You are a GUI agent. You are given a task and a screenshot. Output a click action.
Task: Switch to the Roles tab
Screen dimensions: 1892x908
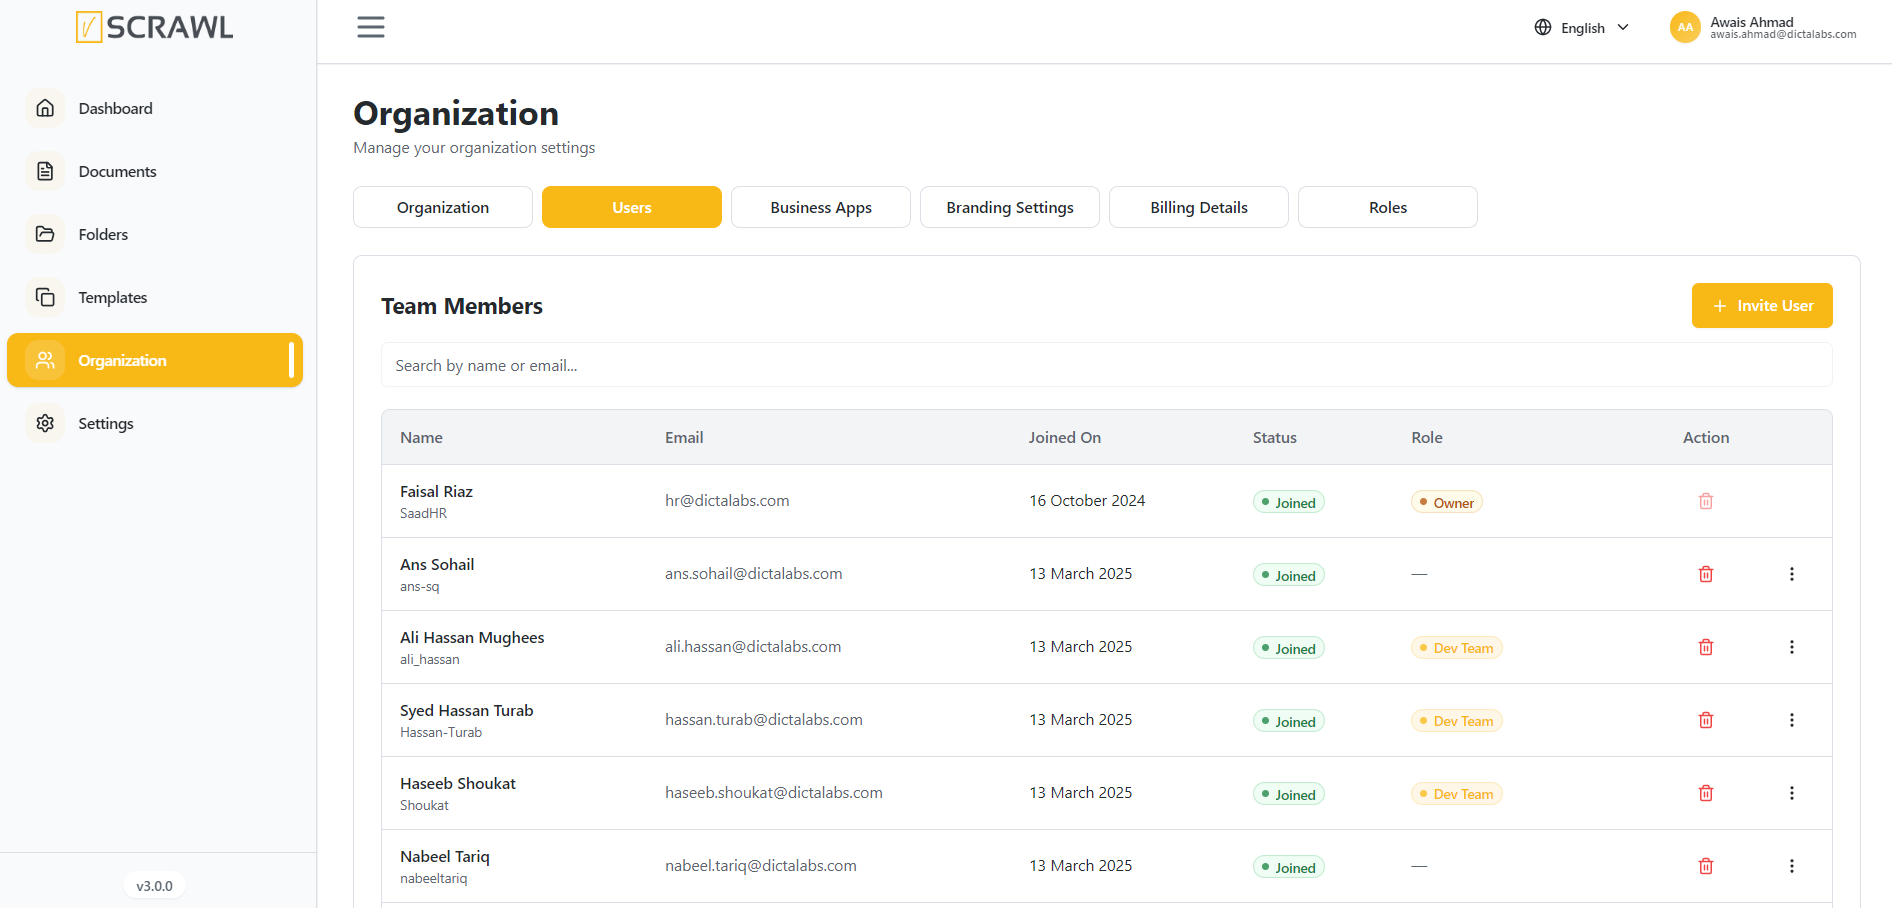click(1388, 207)
